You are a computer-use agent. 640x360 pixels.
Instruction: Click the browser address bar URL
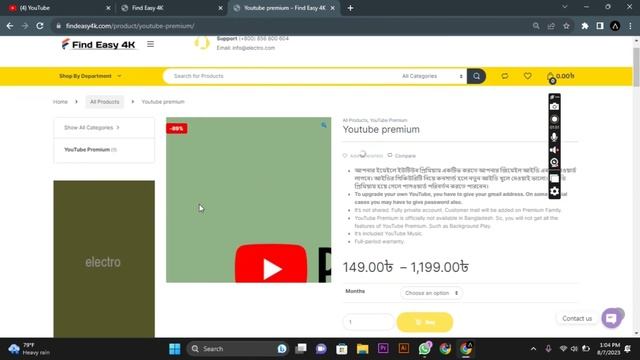130,26
